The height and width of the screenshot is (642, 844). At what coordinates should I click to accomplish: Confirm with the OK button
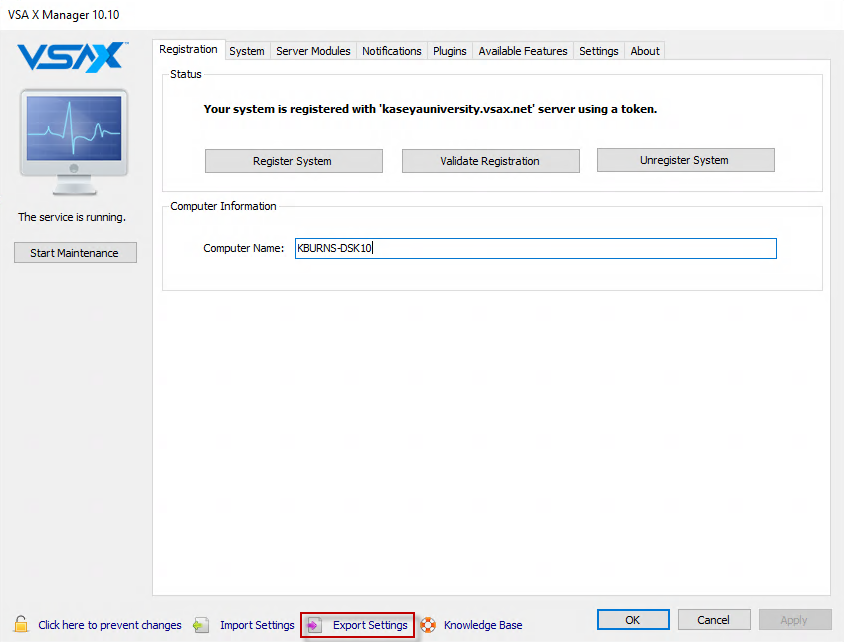[633, 619]
